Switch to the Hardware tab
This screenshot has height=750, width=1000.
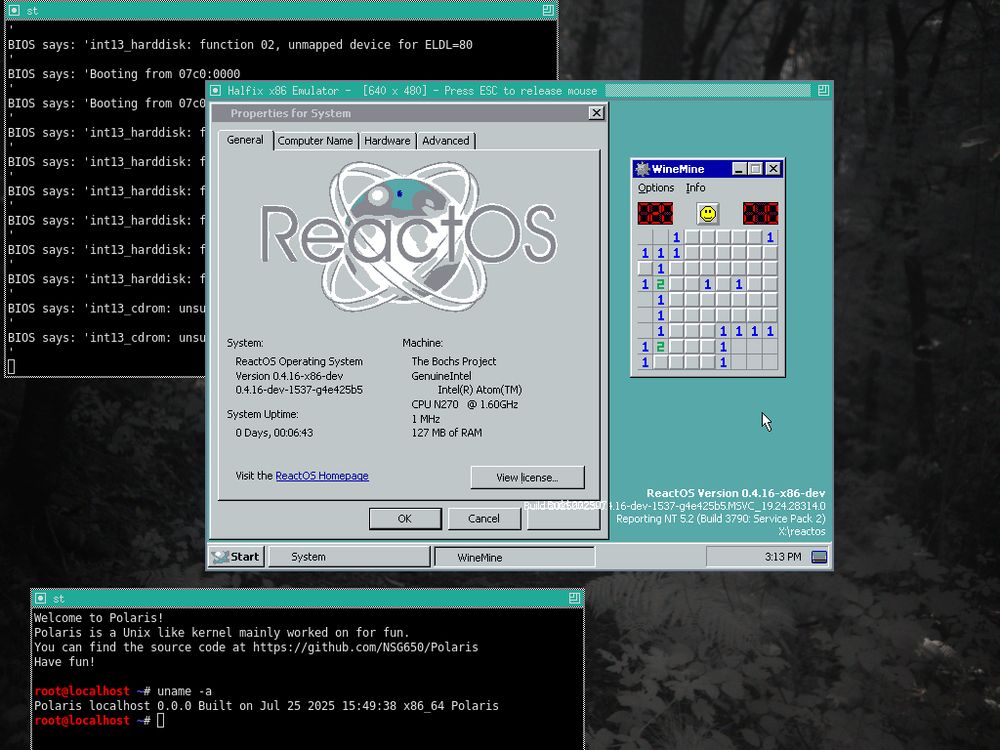point(387,141)
